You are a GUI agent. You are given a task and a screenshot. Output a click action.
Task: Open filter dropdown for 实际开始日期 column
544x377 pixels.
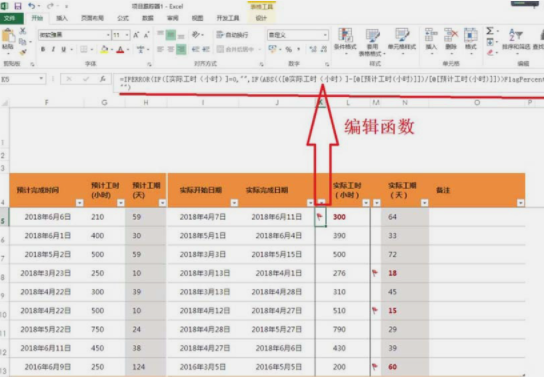point(235,203)
